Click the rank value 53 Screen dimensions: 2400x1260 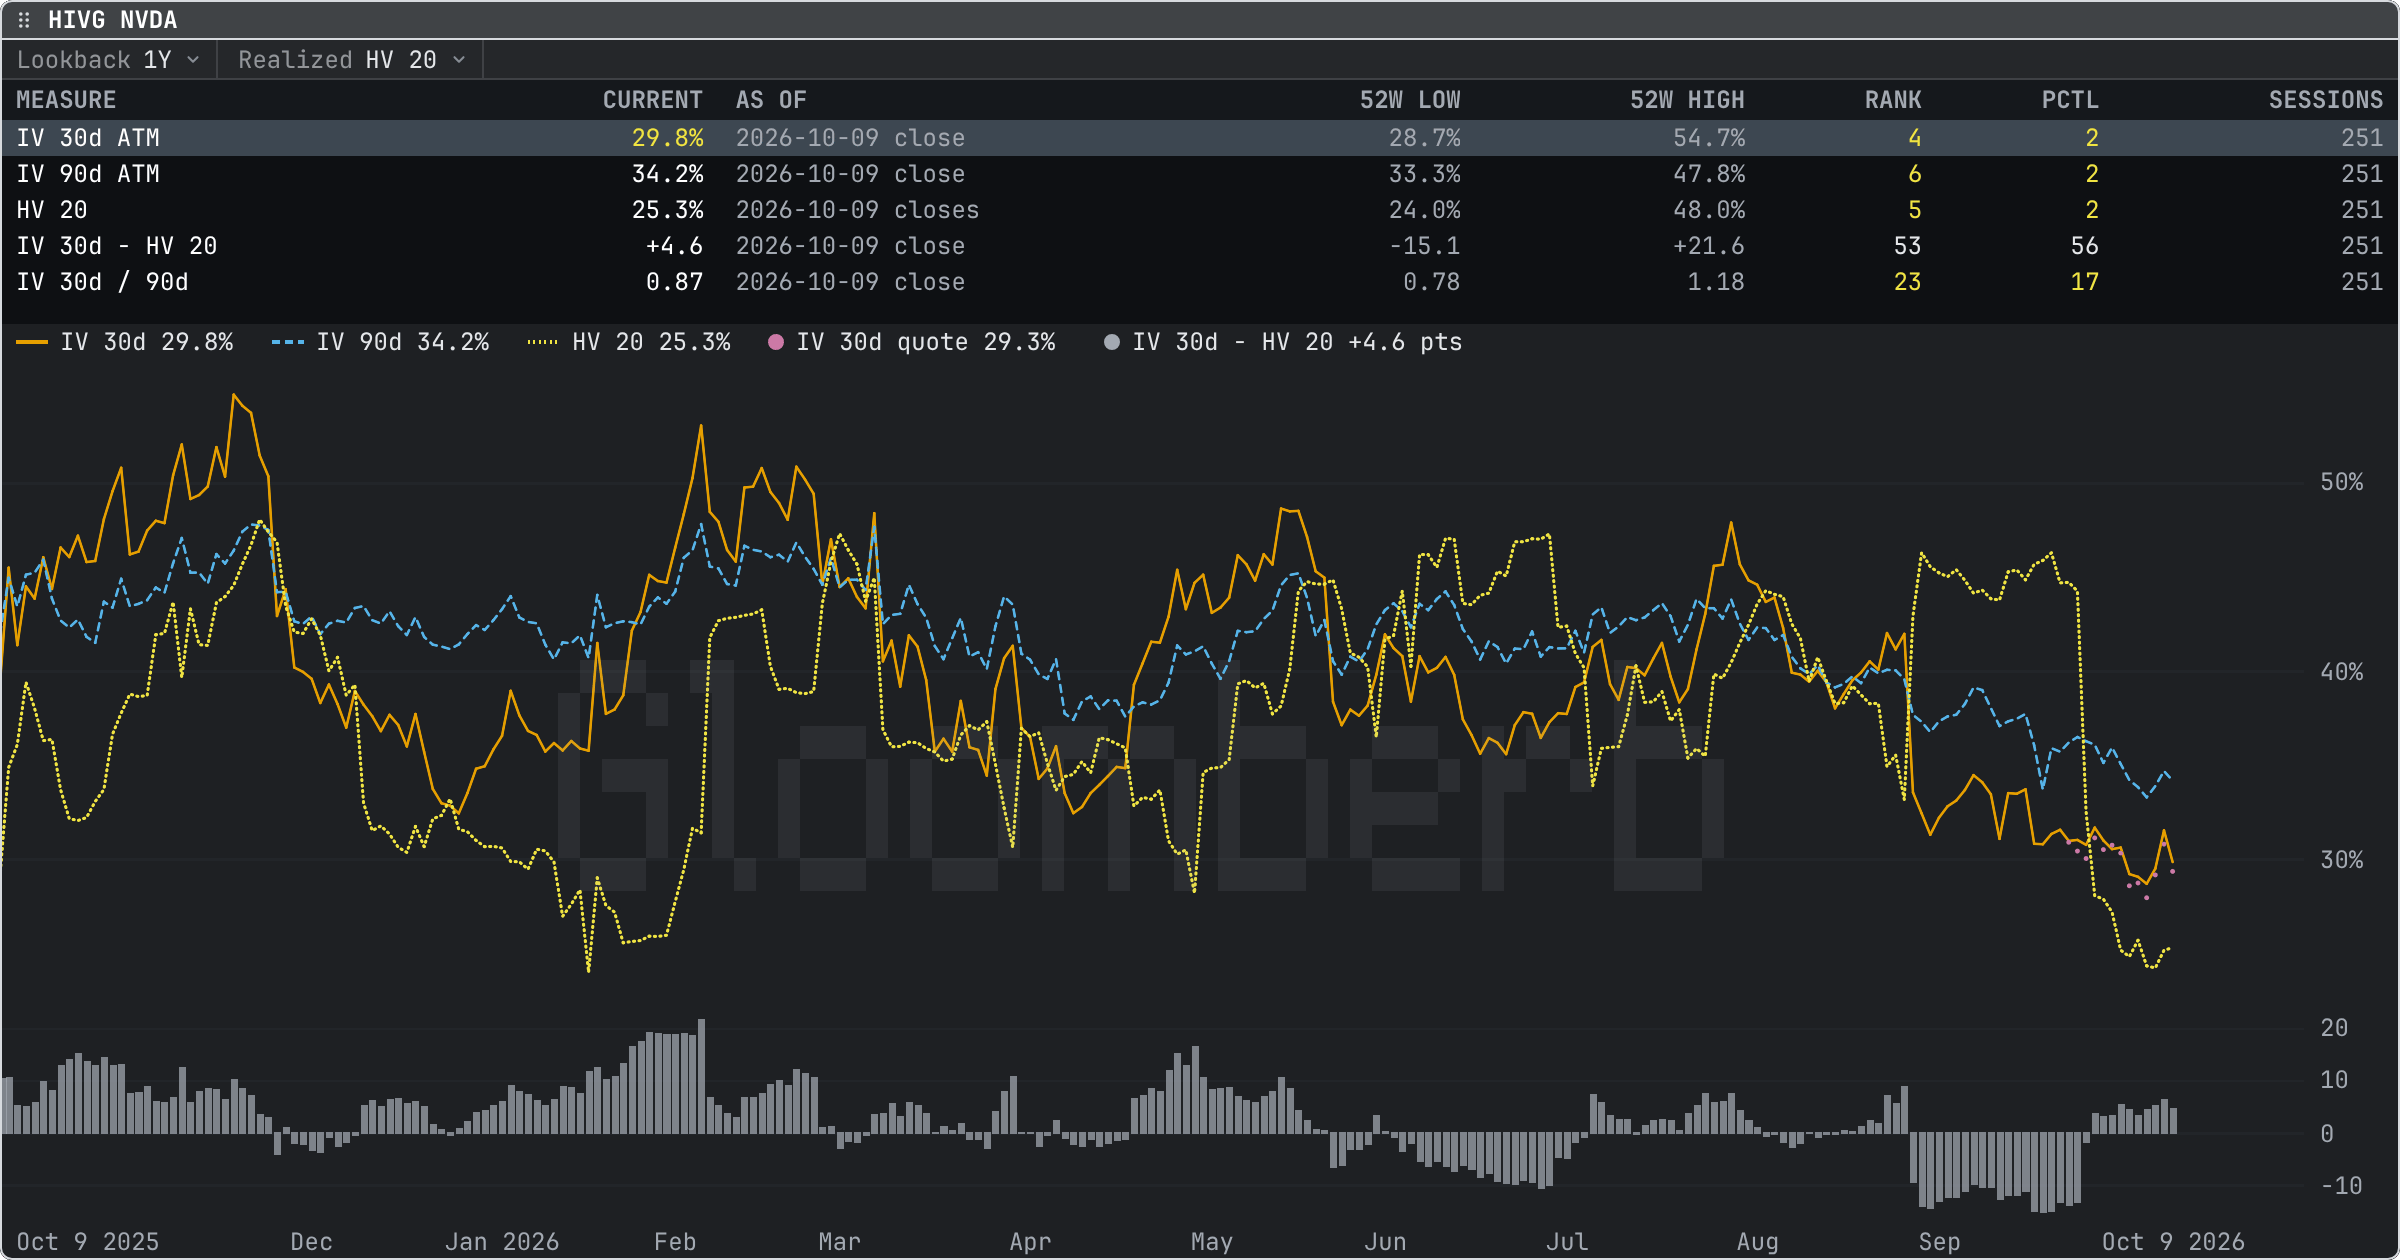(1907, 246)
